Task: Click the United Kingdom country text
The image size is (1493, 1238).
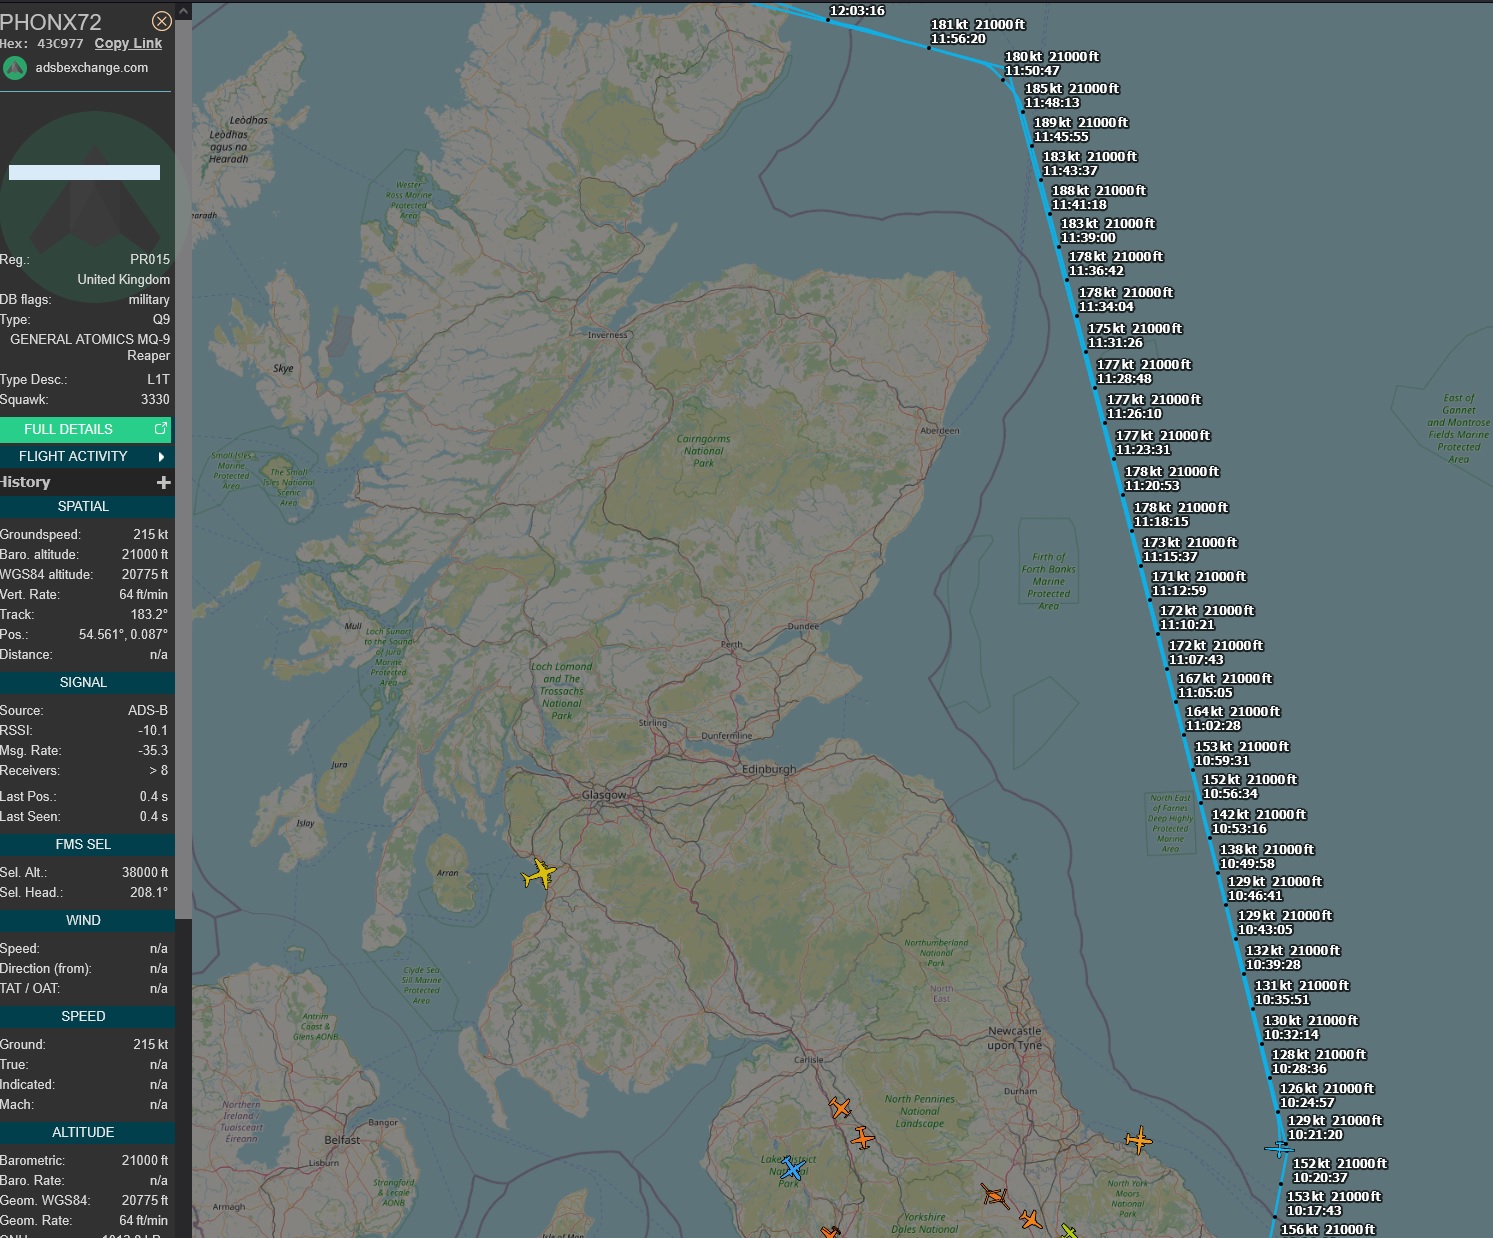Action: pyautogui.click(x=124, y=280)
